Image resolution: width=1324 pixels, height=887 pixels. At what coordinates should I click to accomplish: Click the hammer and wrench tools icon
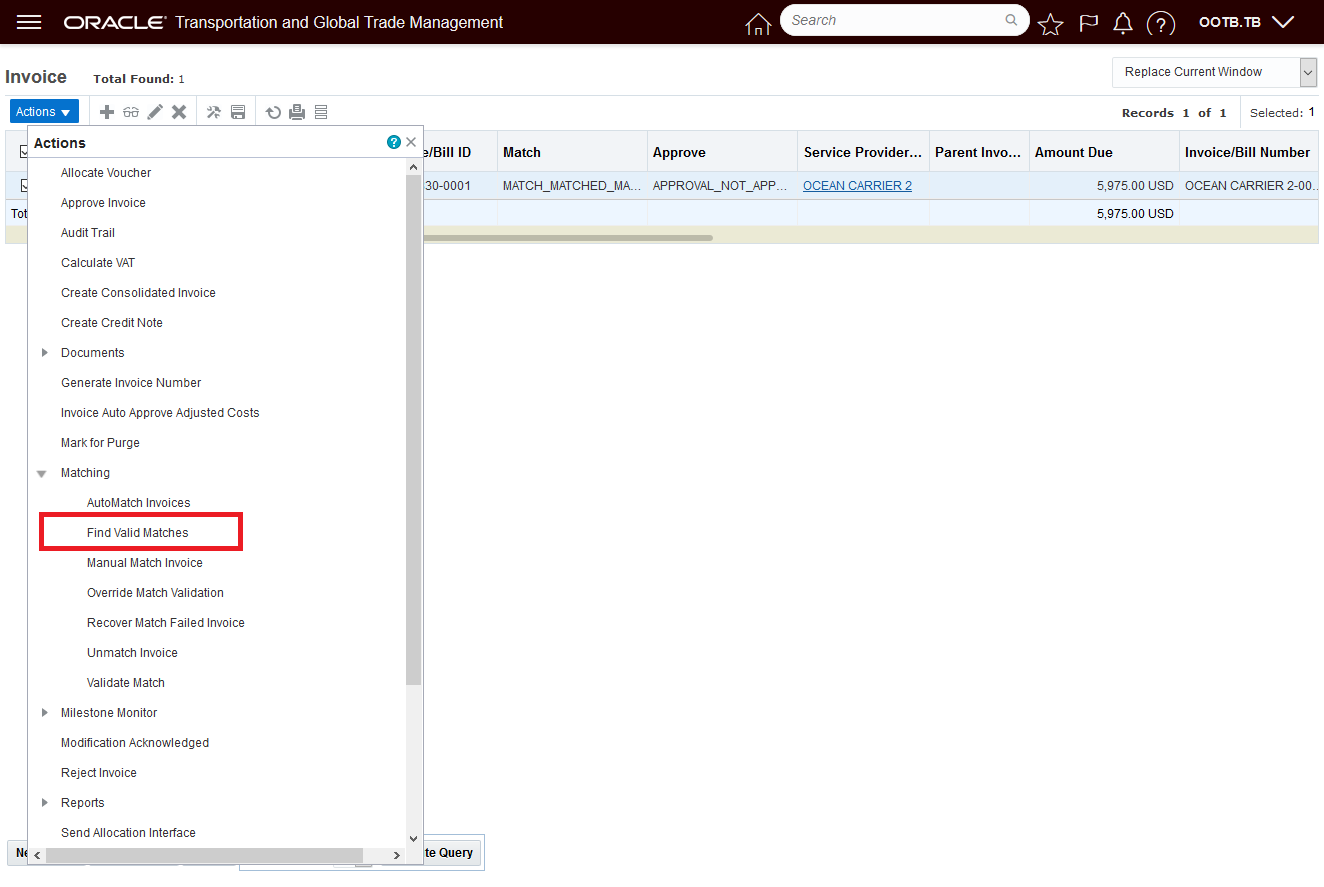tap(214, 112)
